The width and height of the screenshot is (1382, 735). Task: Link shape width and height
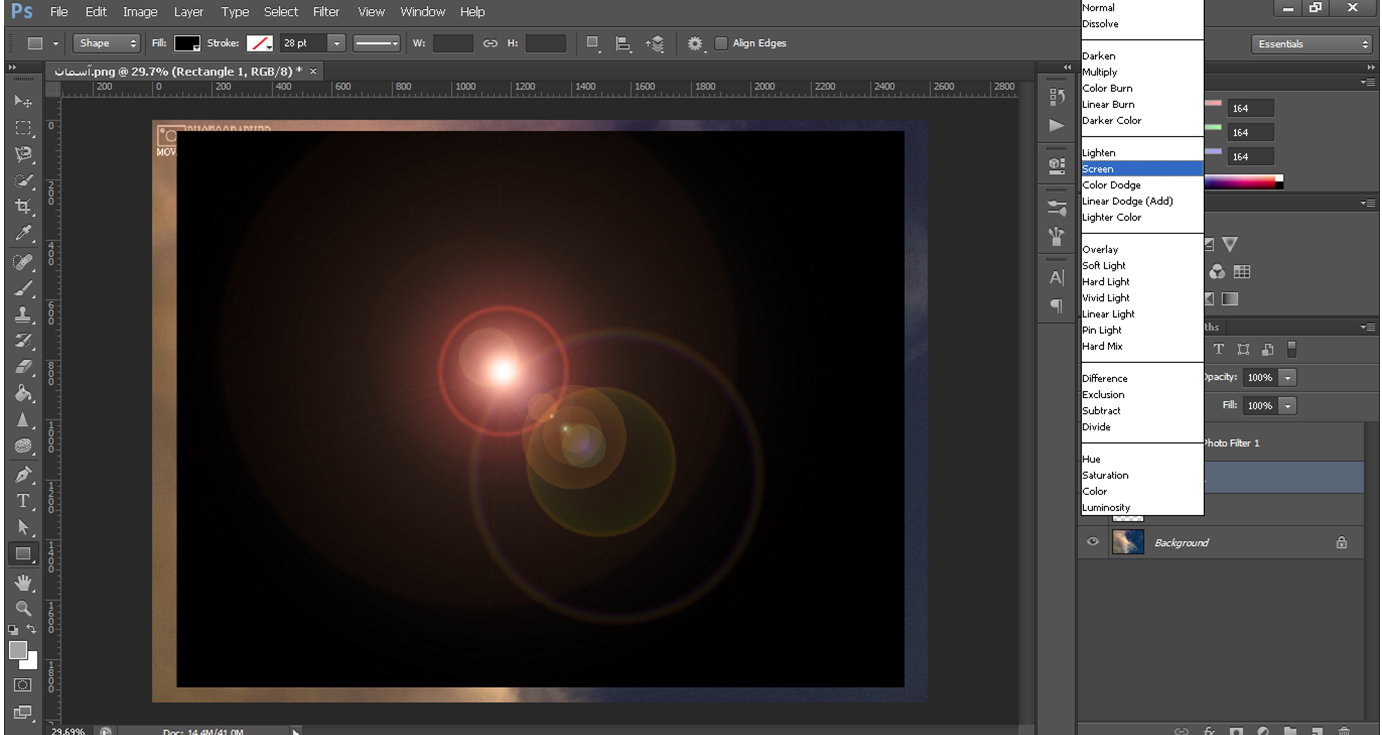tap(490, 43)
